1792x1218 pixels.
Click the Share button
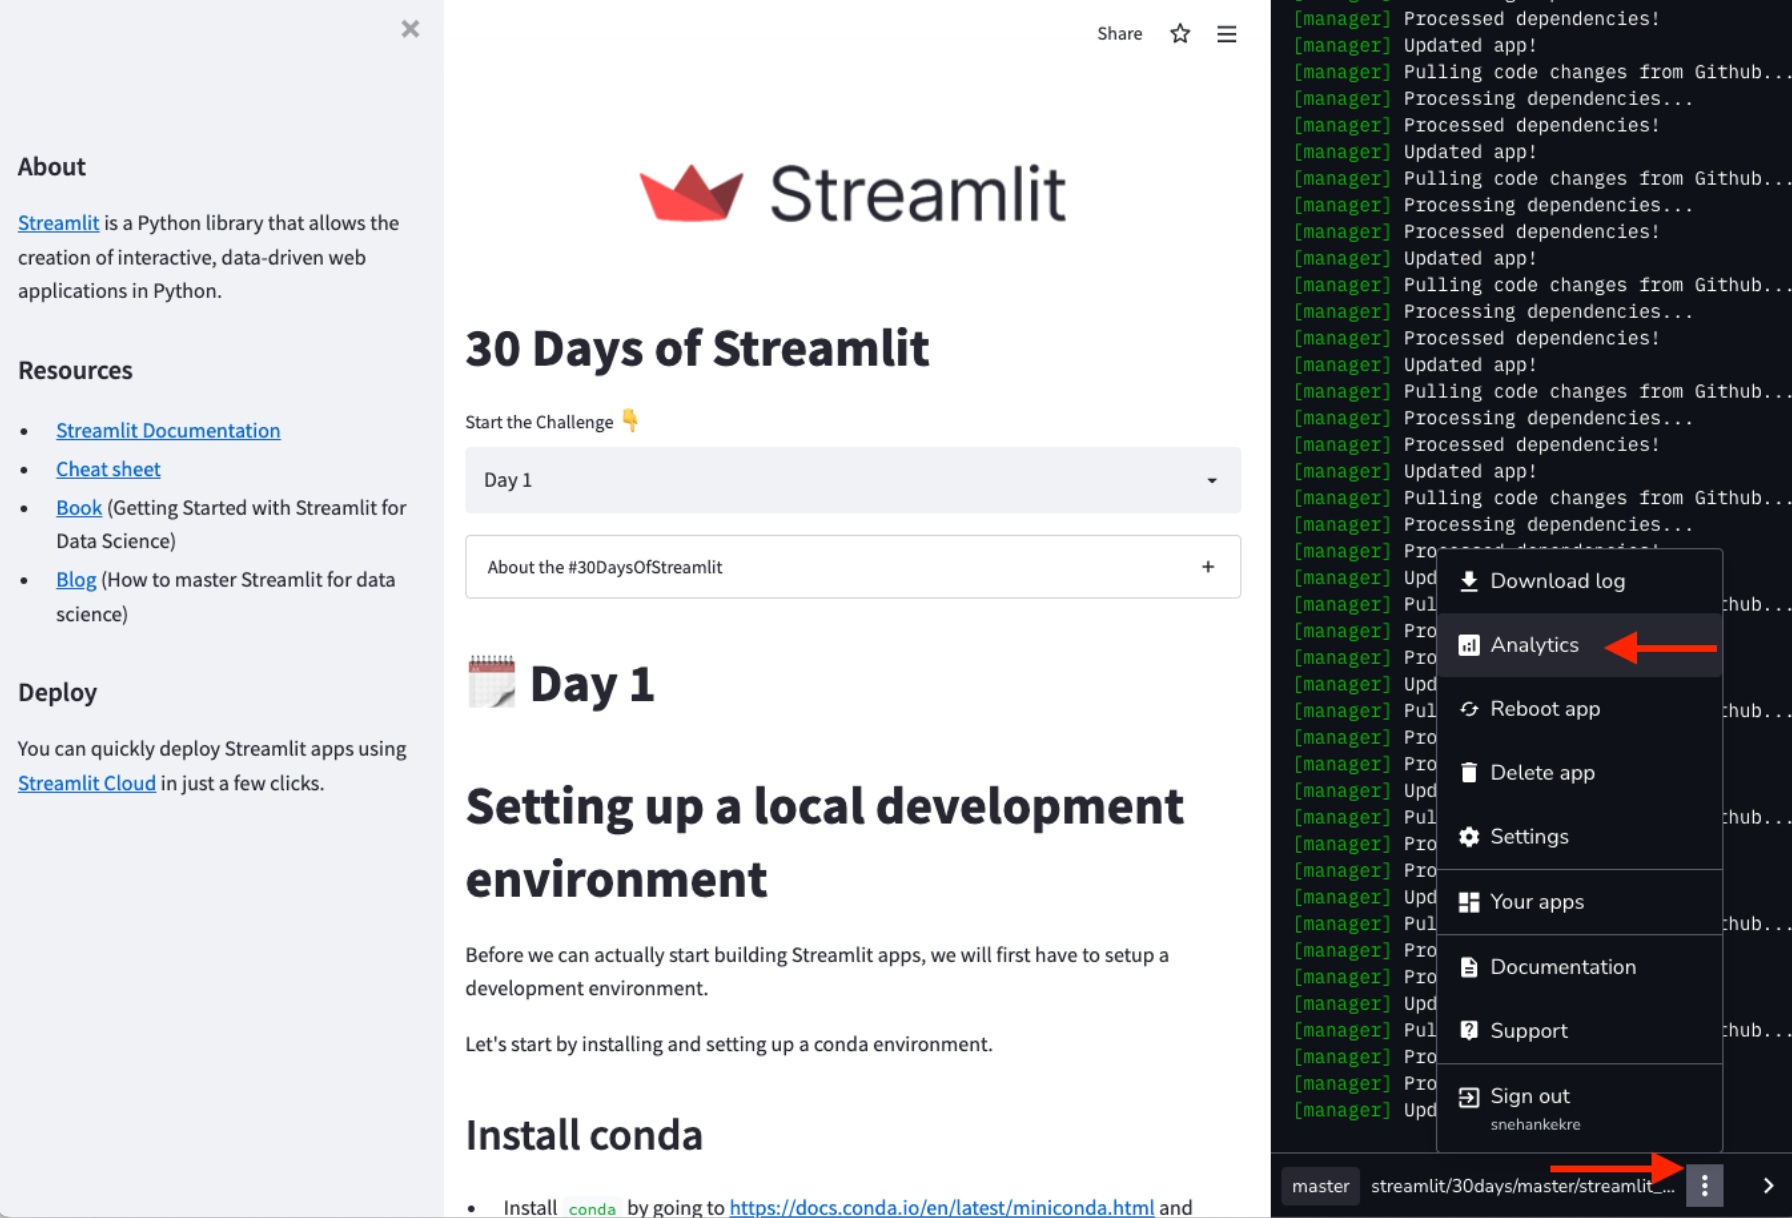pos(1119,34)
